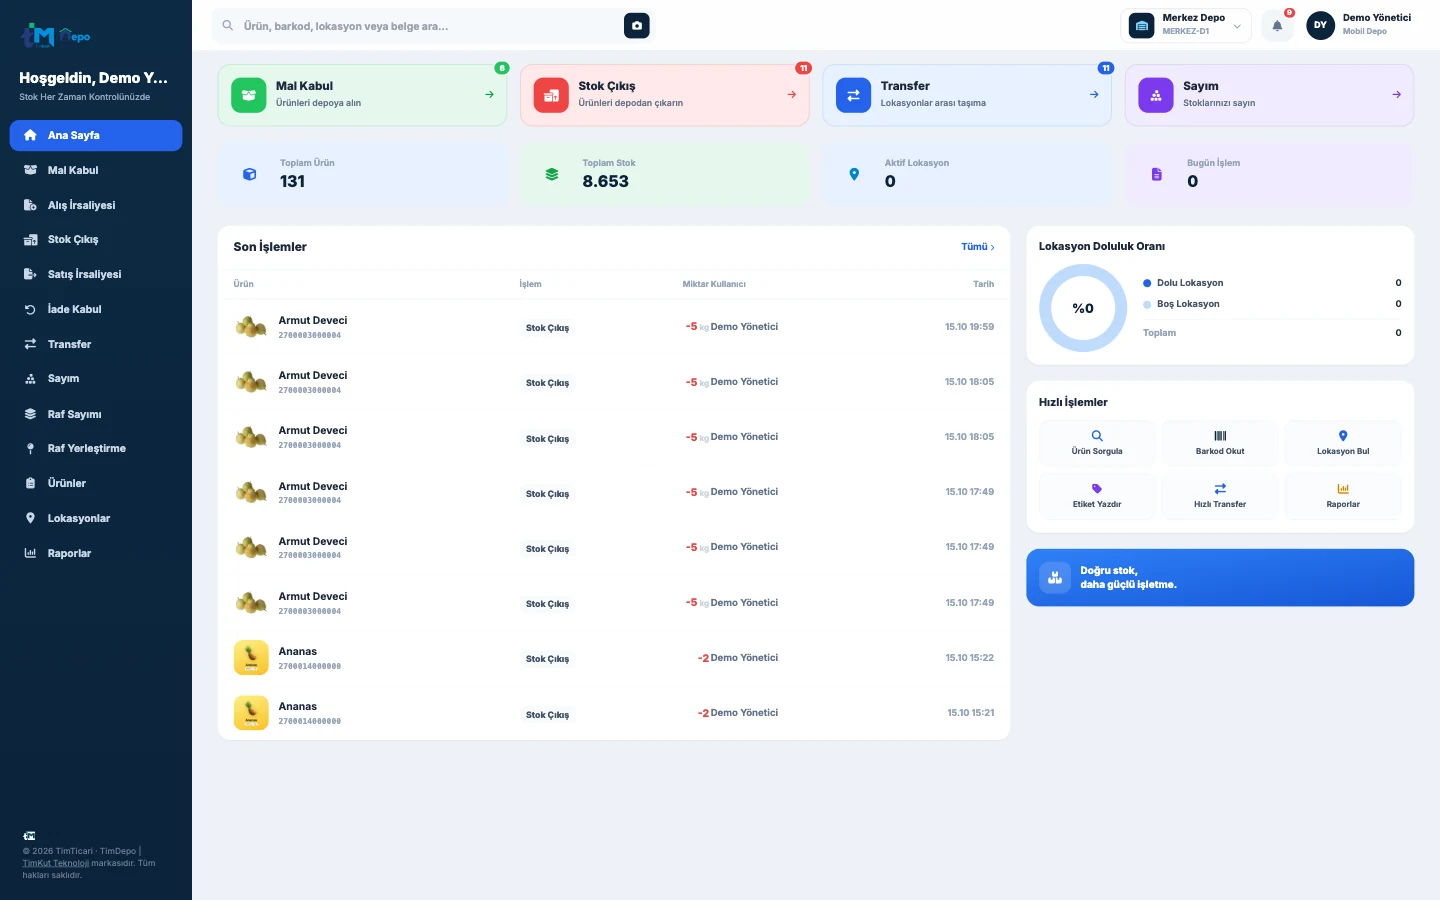Click the Bugün İşlem document icon
1440x900 pixels.
(x=1156, y=174)
